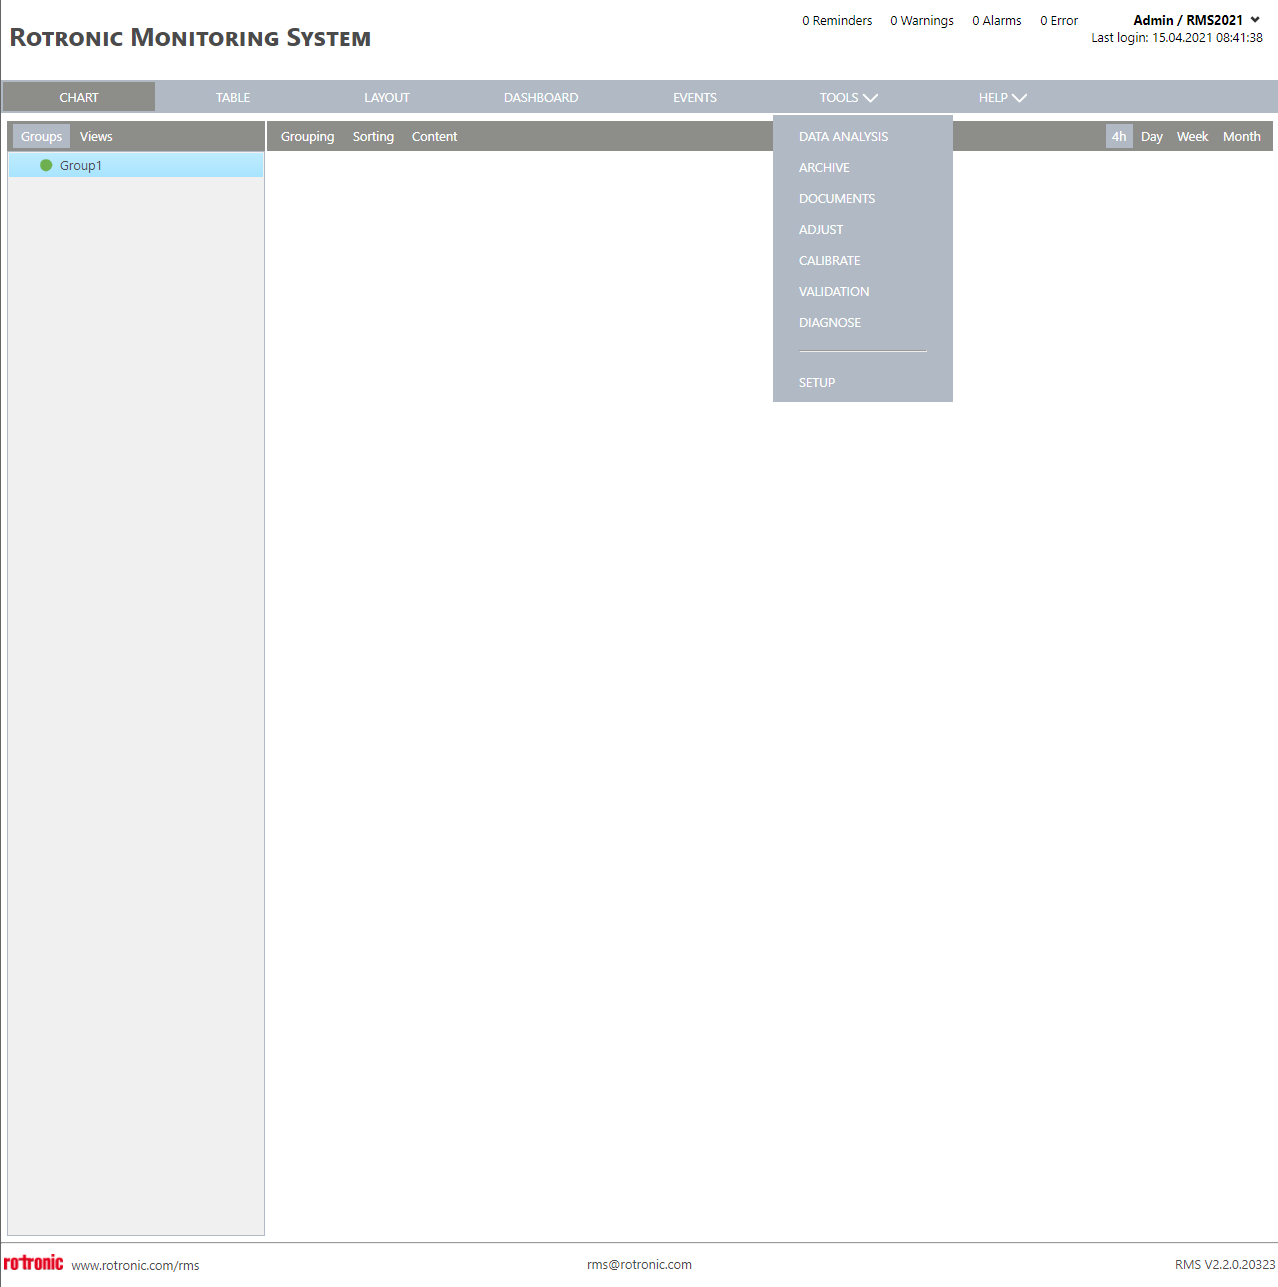The width and height of the screenshot is (1278, 1287).
Task: Click the rms@rotronic.com email link
Action: 639,1264
